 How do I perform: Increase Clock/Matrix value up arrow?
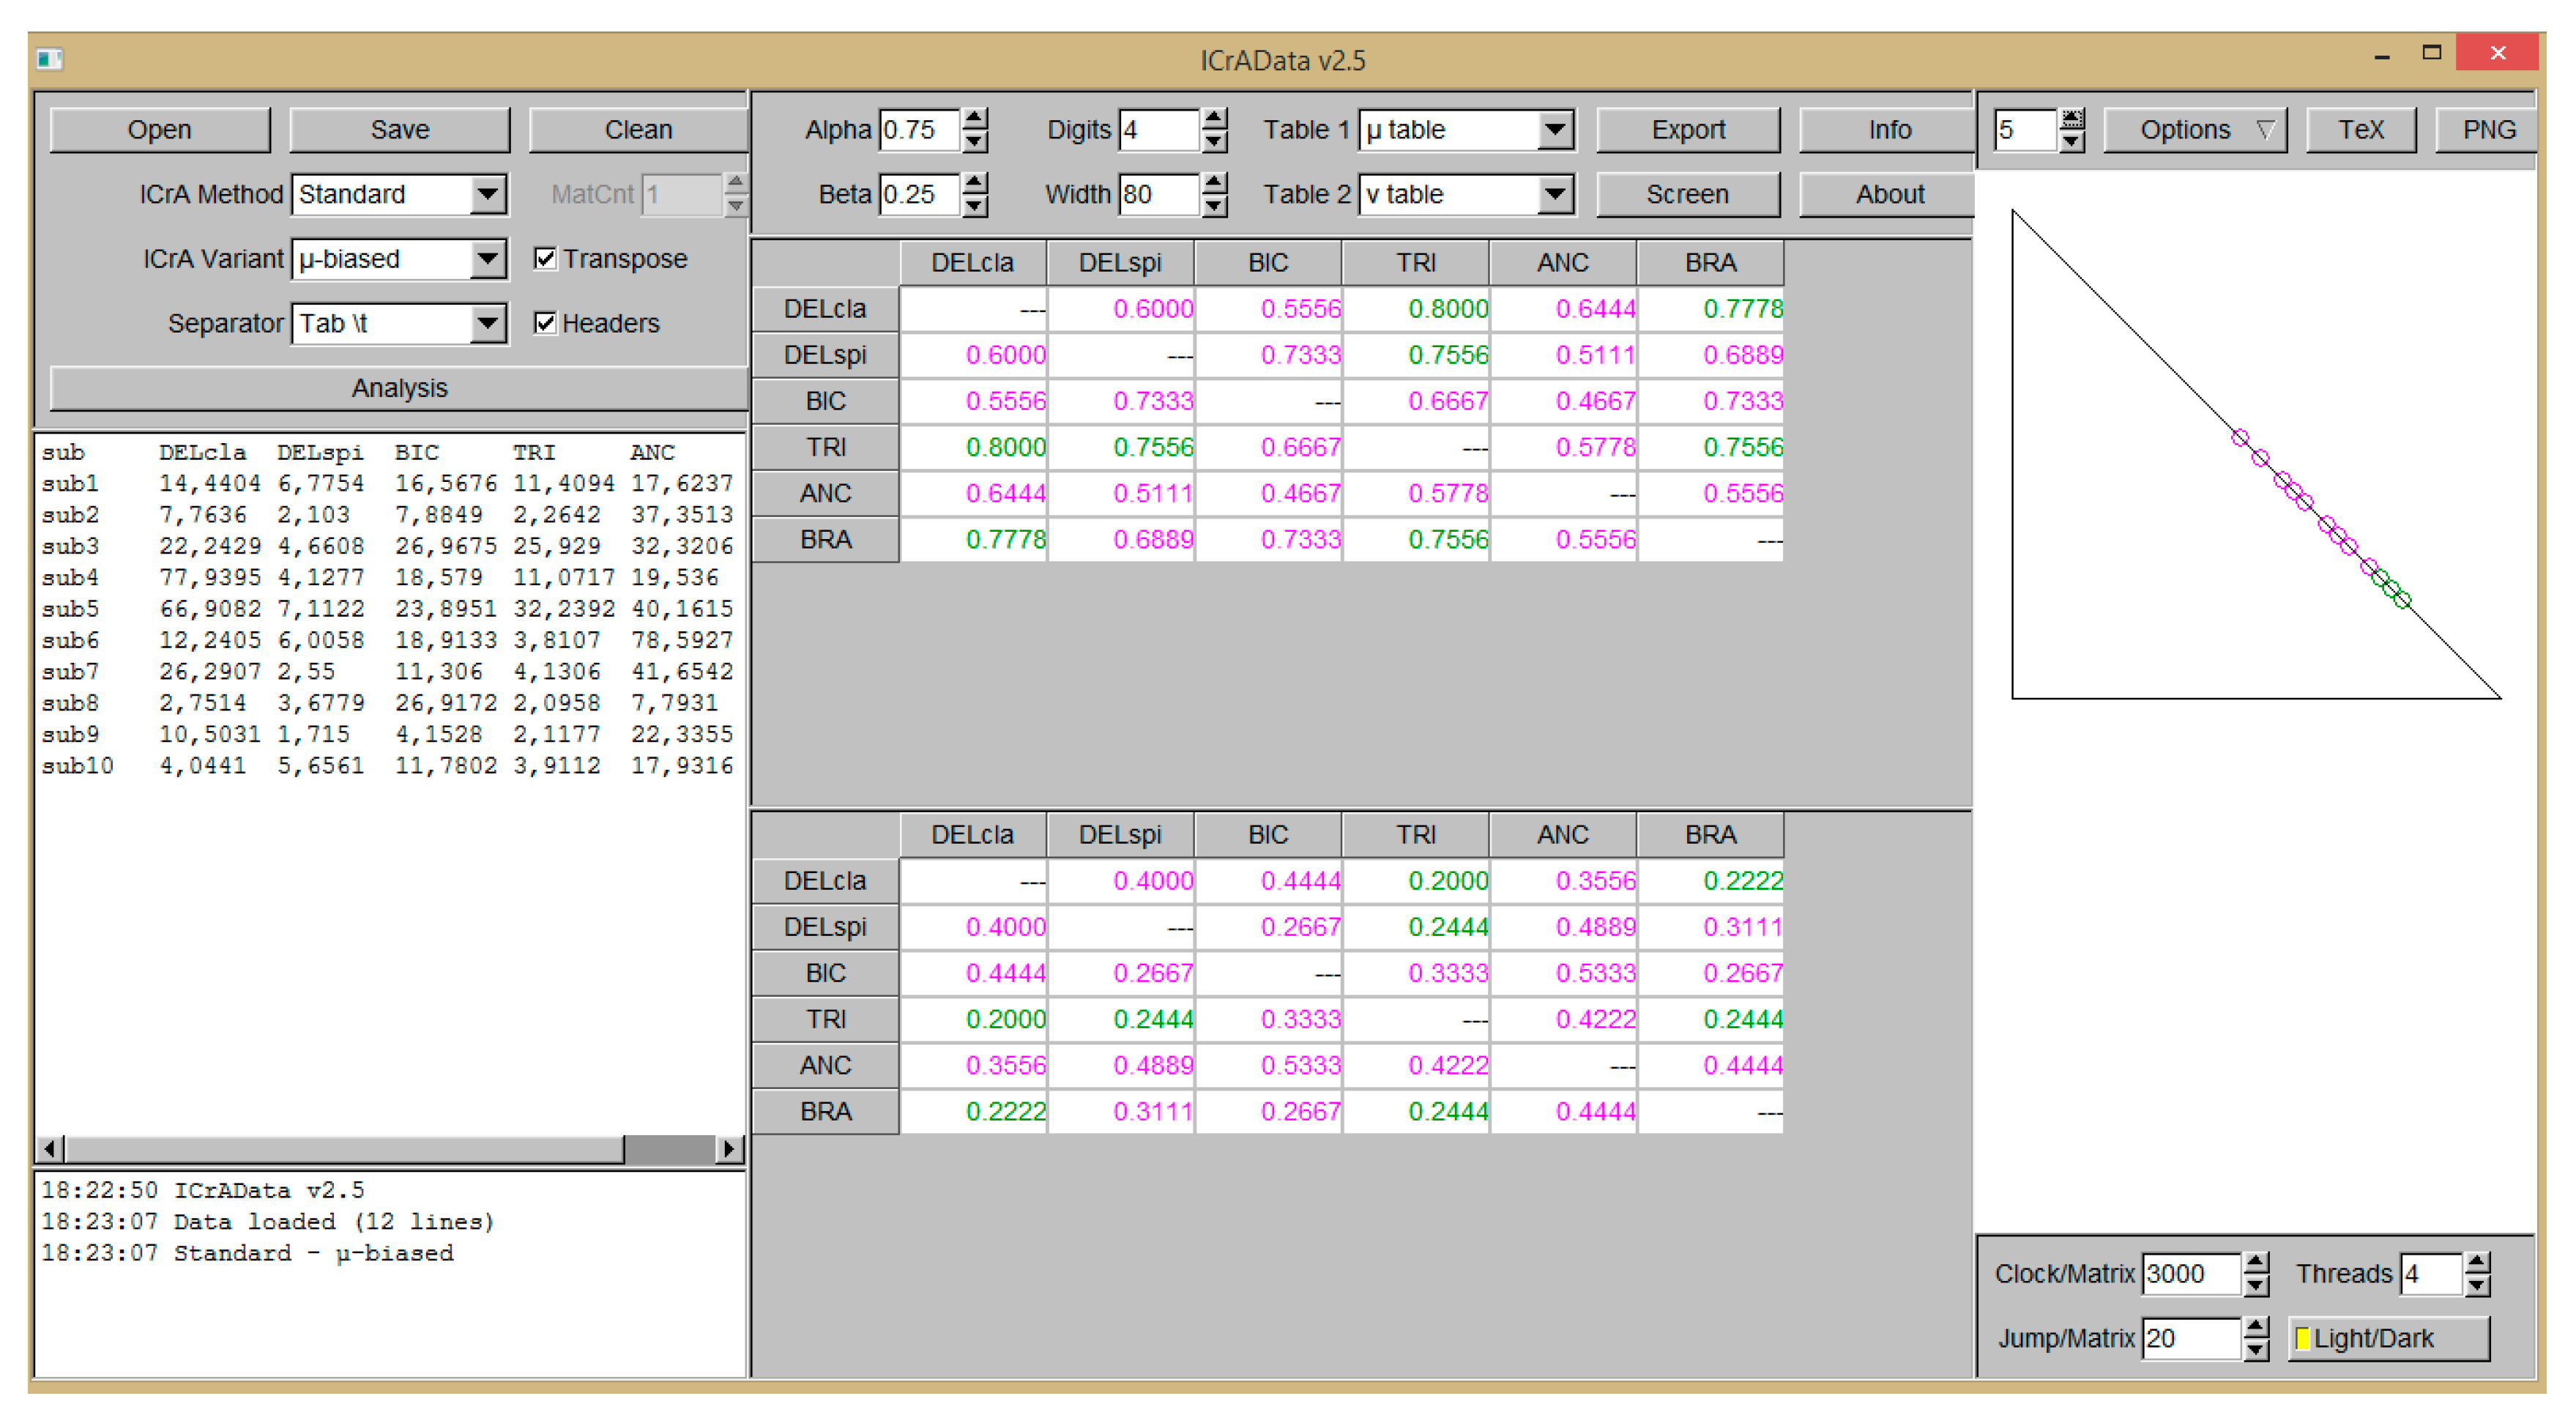click(x=2255, y=1263)
